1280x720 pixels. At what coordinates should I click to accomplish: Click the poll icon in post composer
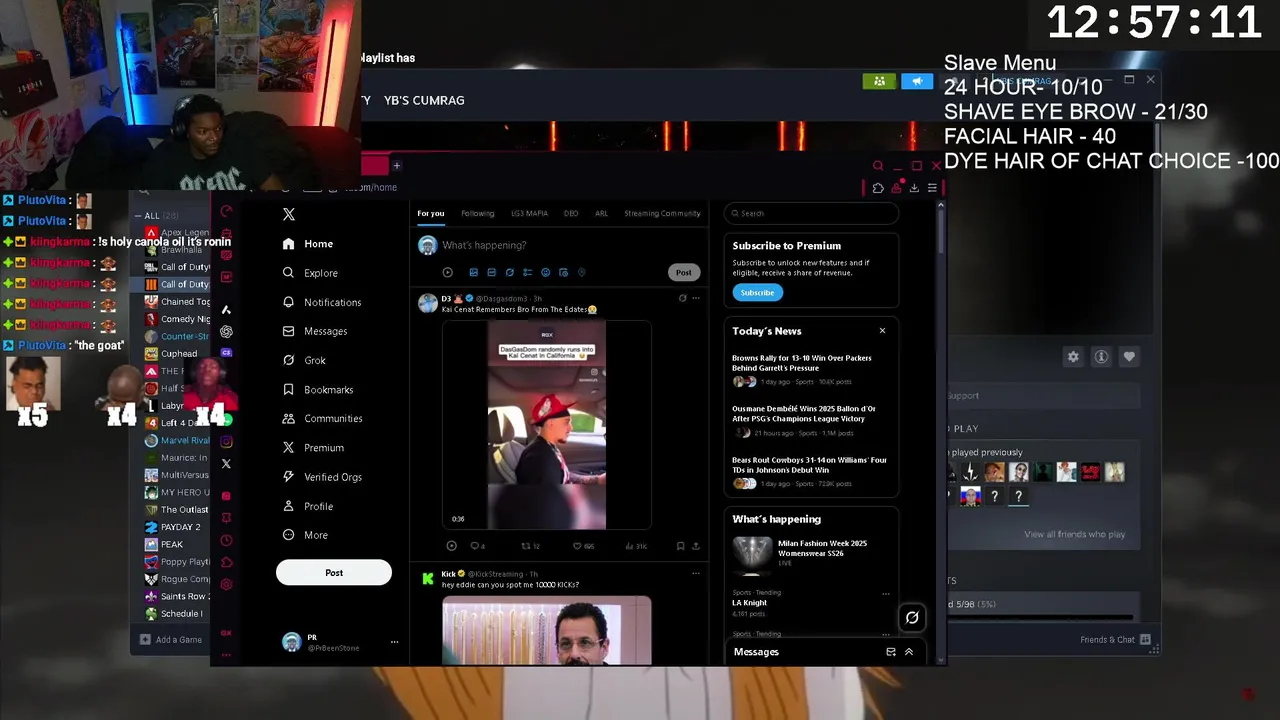click(x=527, y=272)
